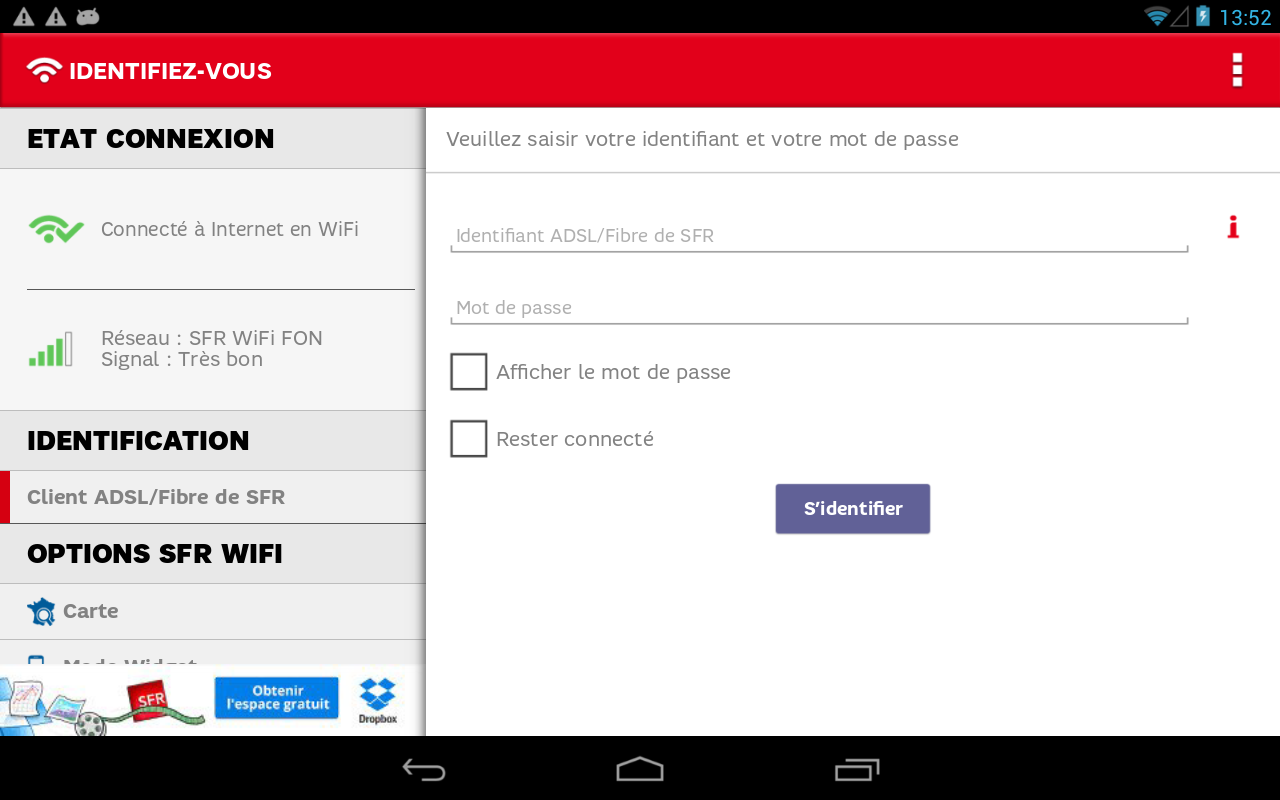Open the Carte menu item
This screenshot has height=800, width=1280.
213,611
